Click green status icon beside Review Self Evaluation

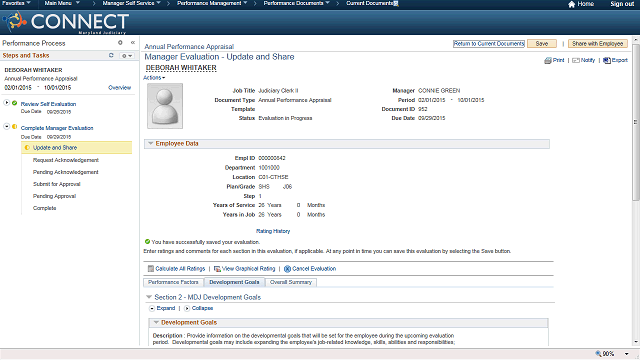(x=15, y=103)
